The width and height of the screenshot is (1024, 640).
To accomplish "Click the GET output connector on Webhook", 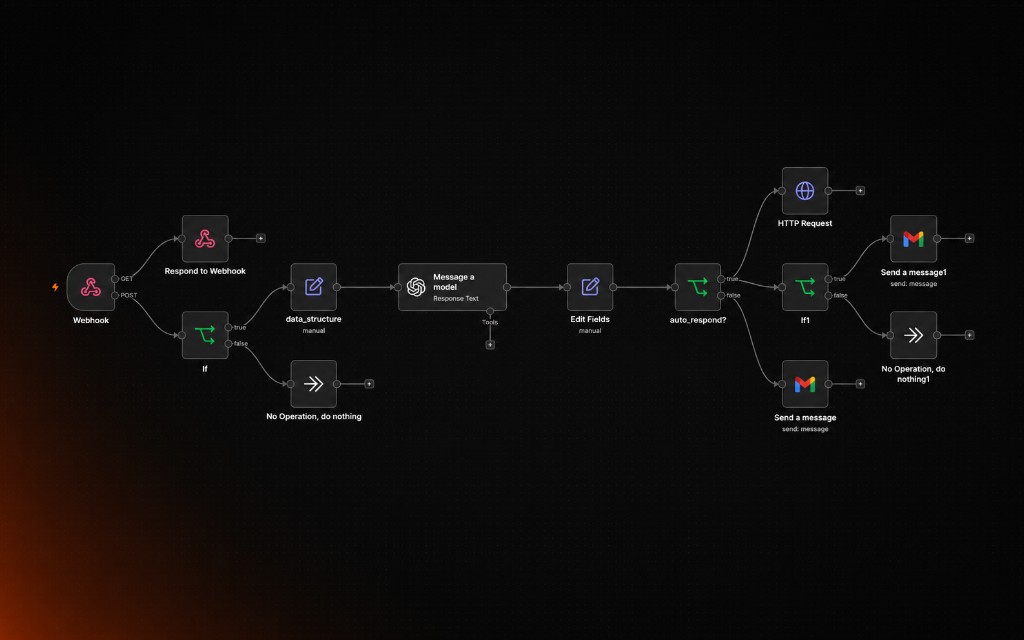I will coord(115,279).
